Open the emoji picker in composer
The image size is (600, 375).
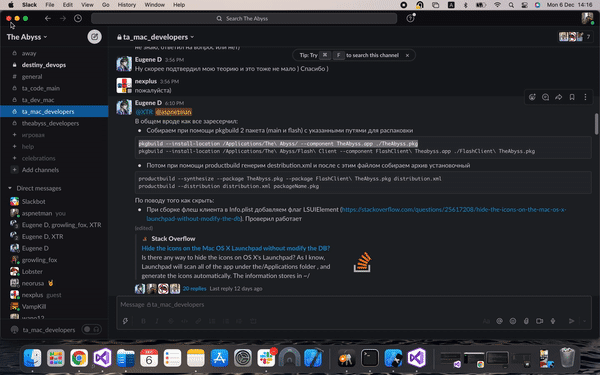click(513, 321)
